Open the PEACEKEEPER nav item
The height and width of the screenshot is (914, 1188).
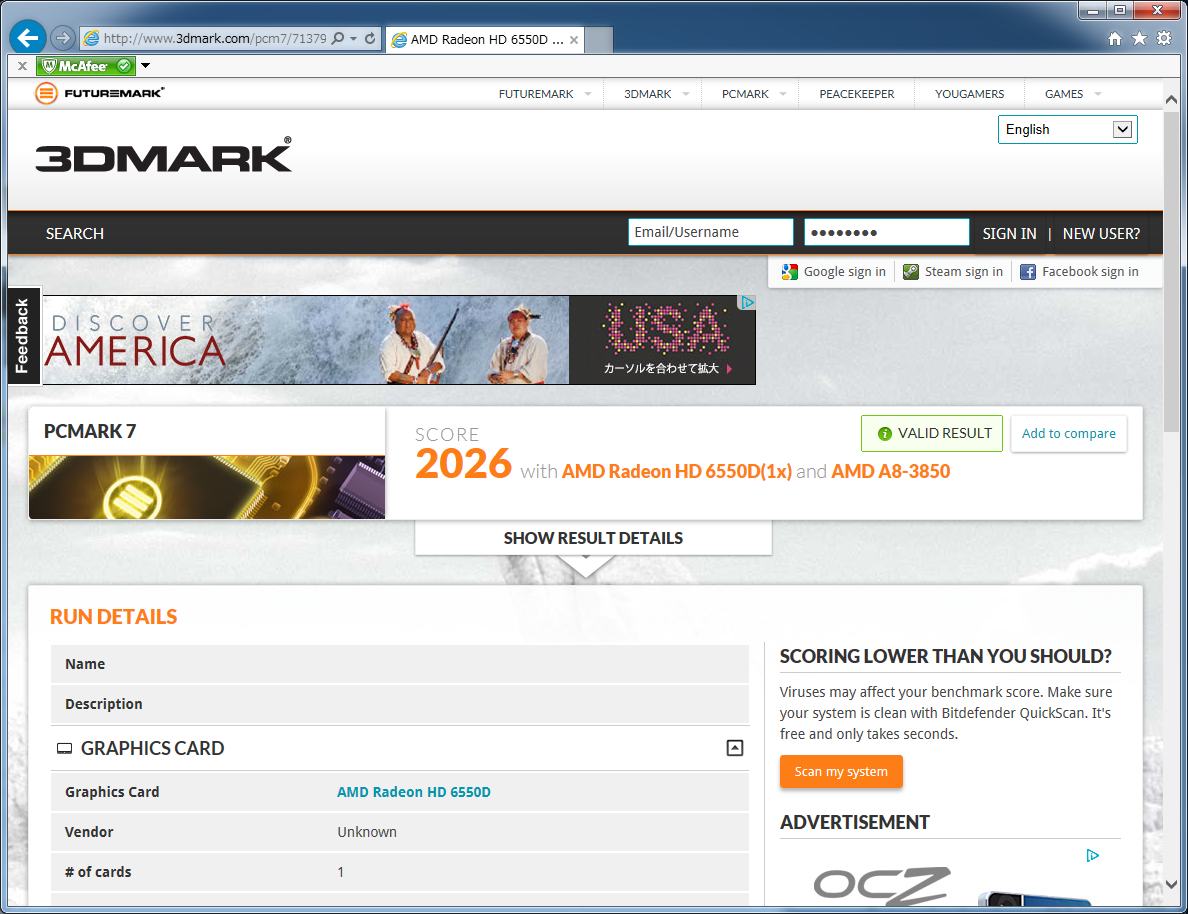click(x=857, y=94)
